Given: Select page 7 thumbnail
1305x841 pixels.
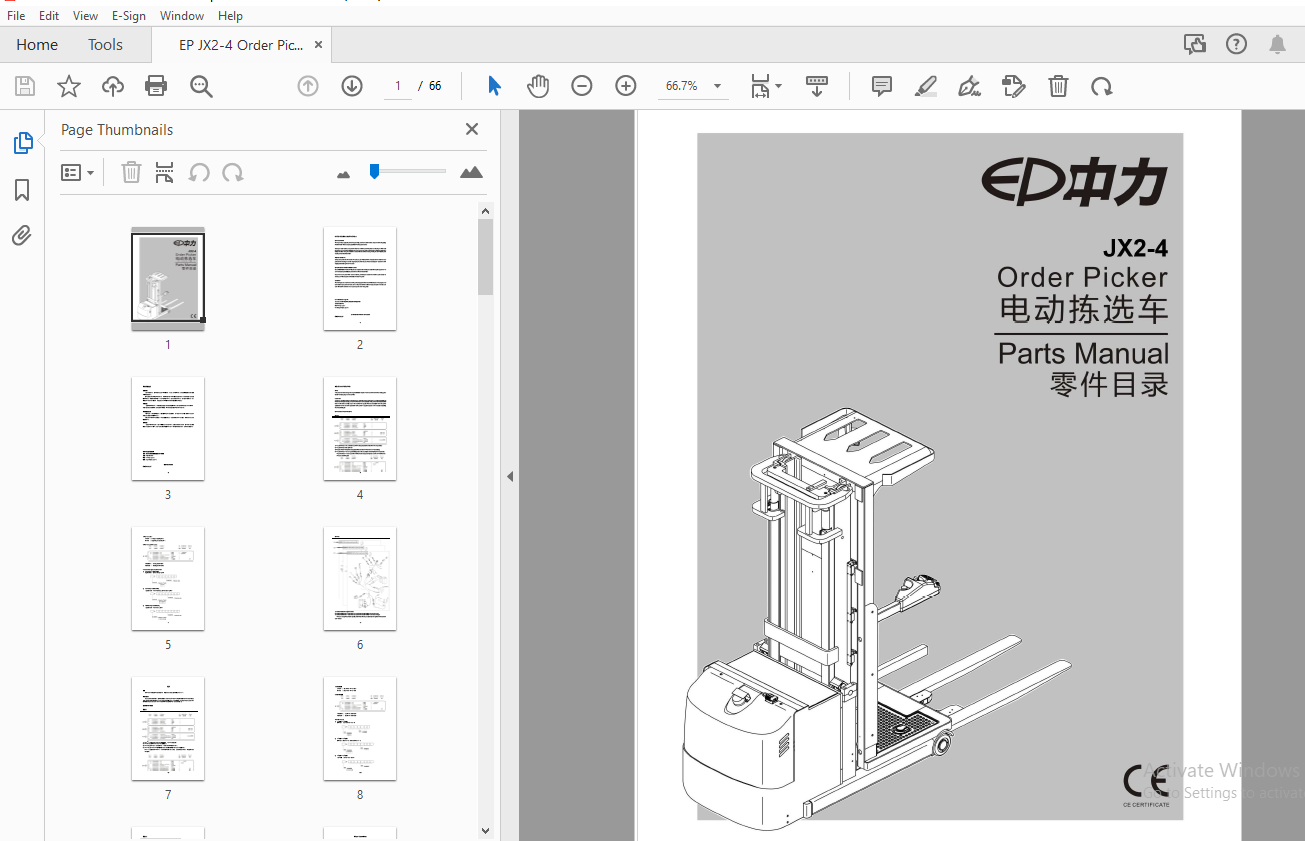Looking at the screenshot, I should (x=168, y=728).
